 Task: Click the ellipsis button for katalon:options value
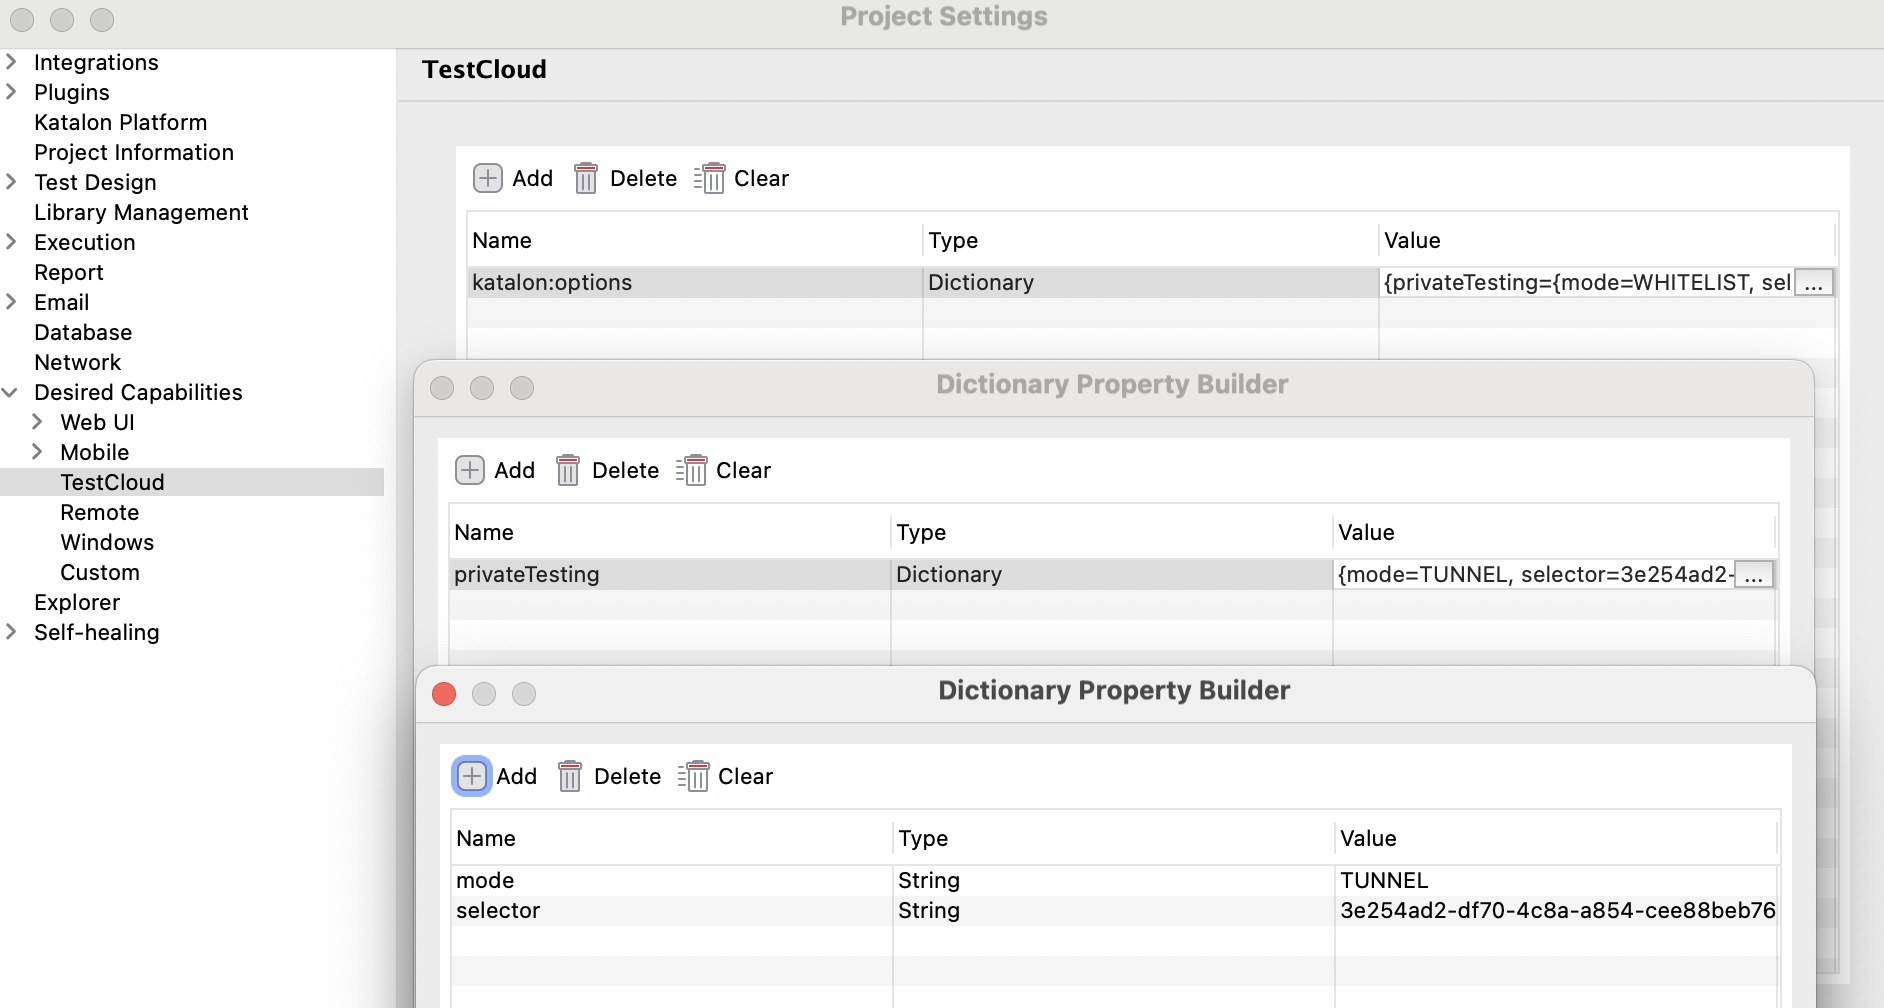[1813, 282]
